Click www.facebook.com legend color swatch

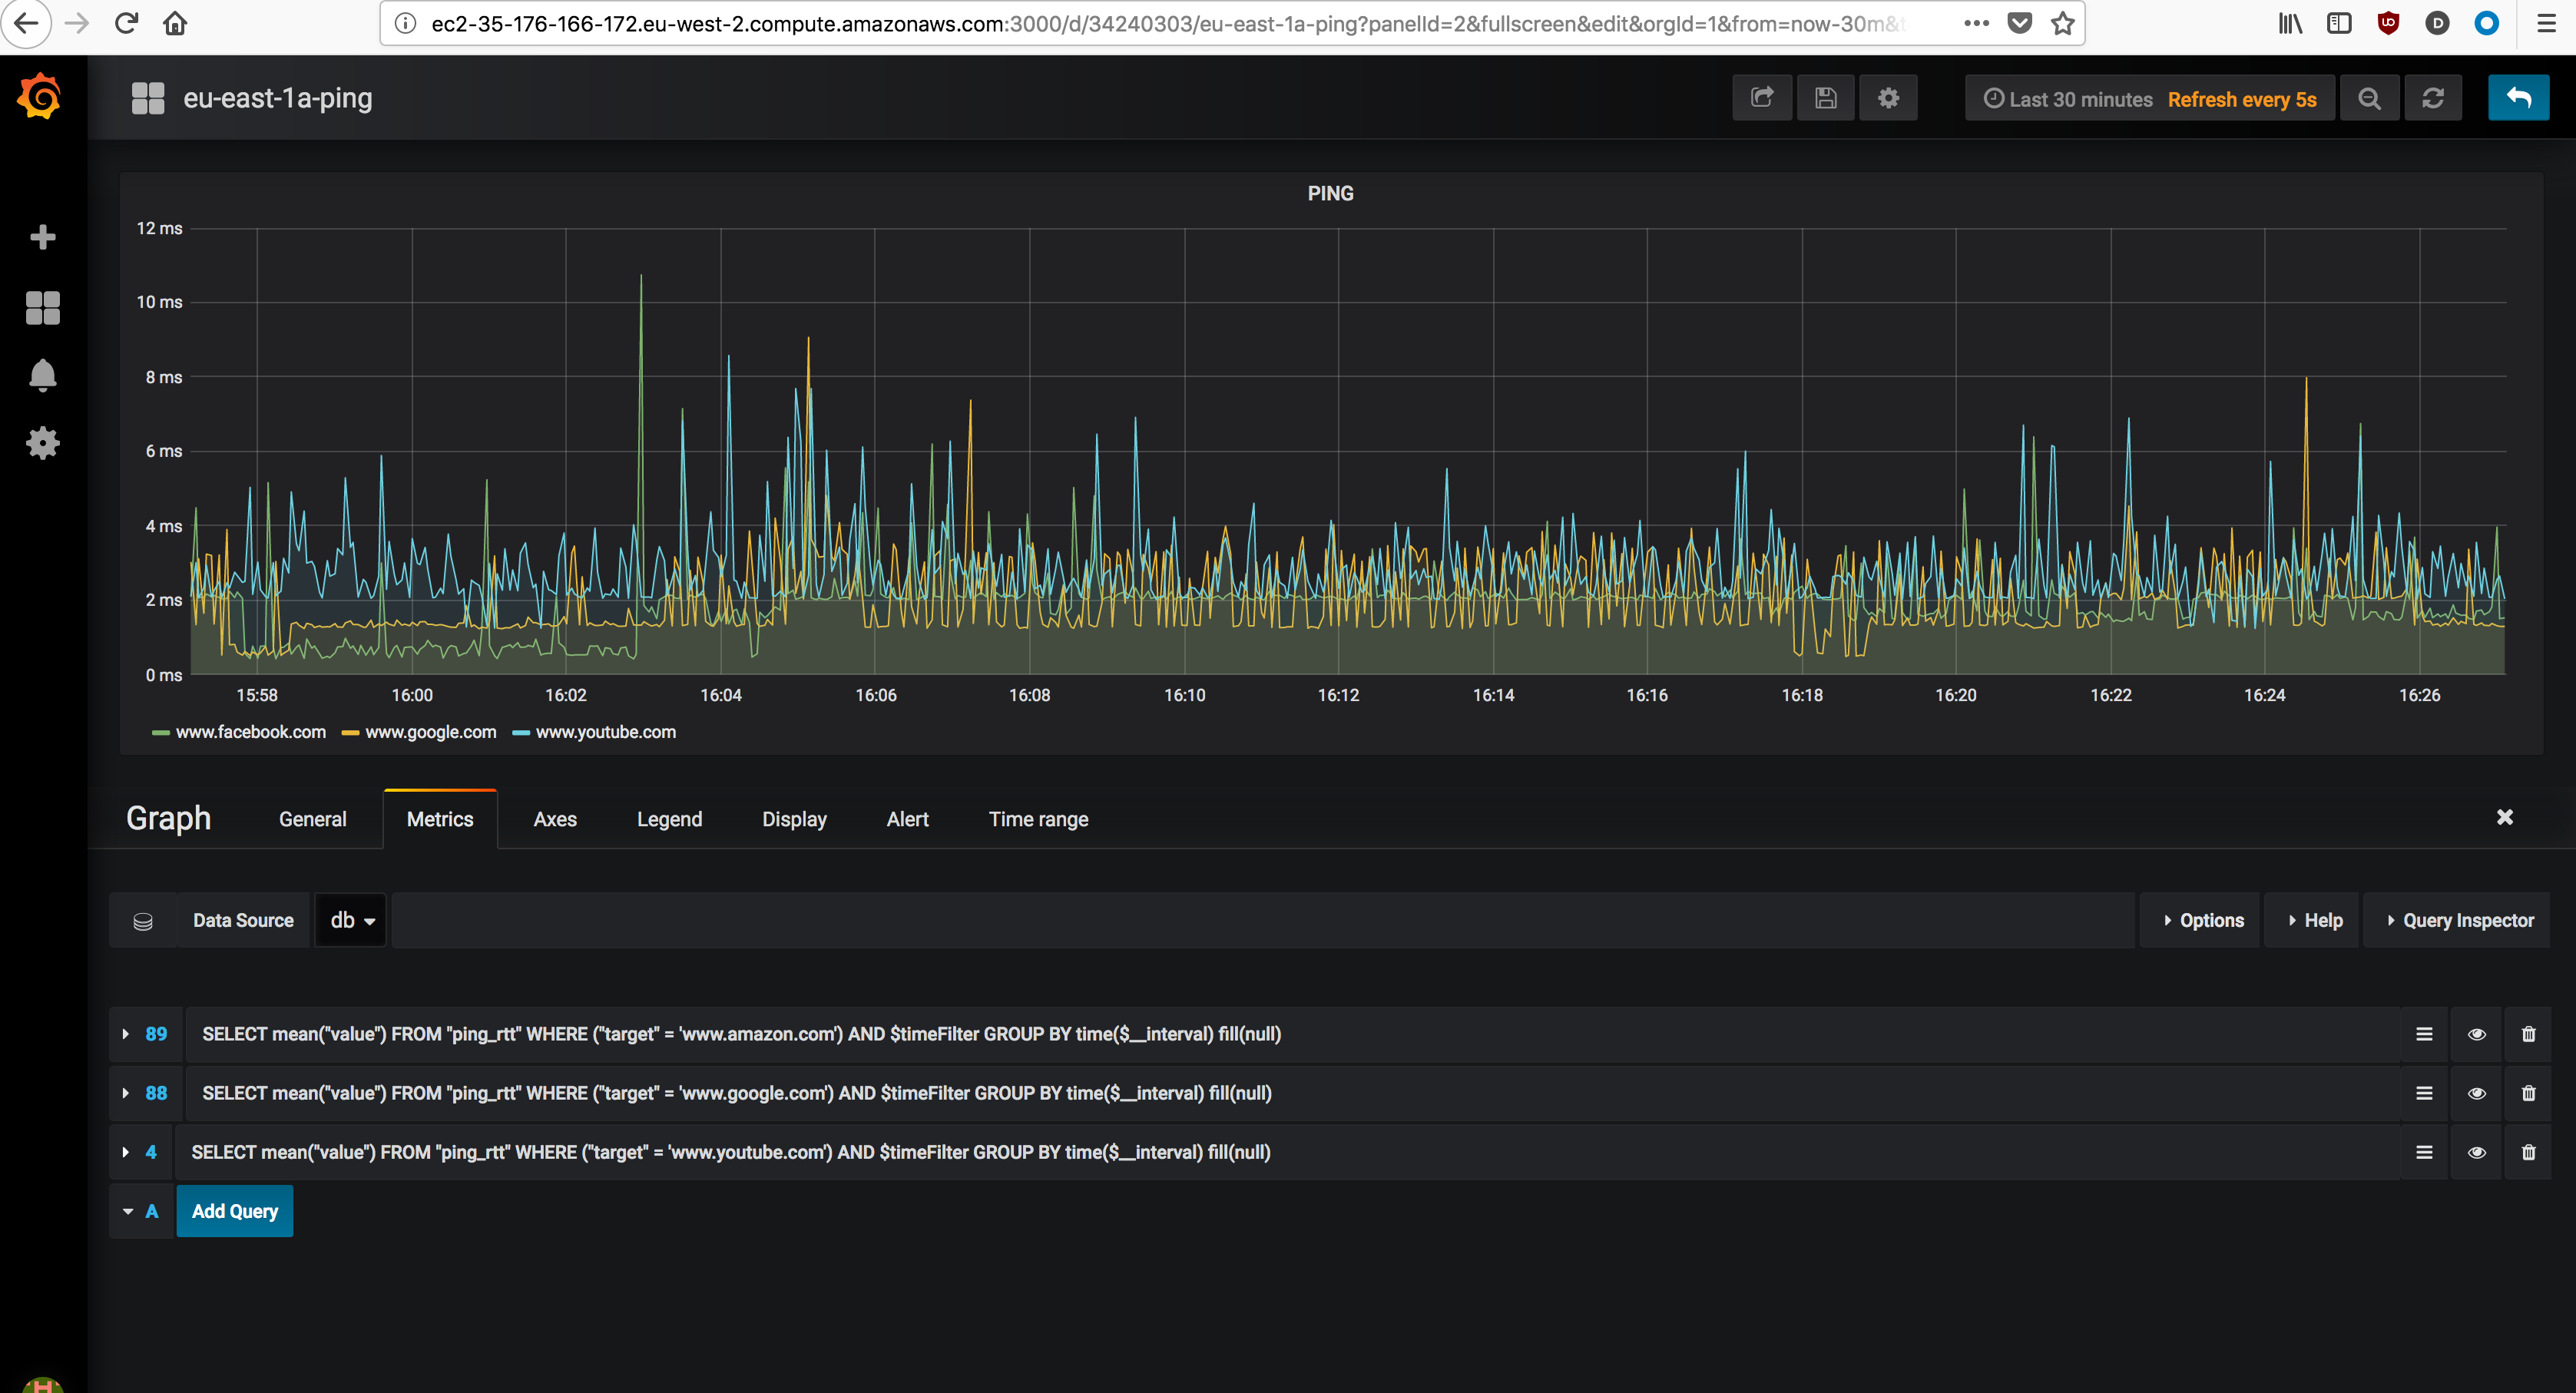[x=160, y=733]
